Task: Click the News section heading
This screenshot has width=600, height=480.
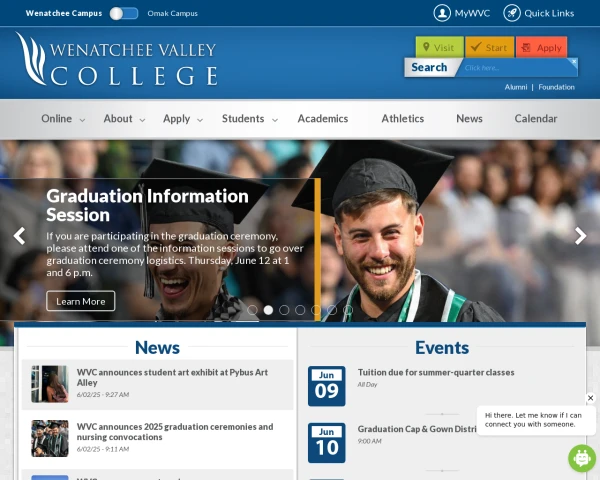Action: [157, 348]
